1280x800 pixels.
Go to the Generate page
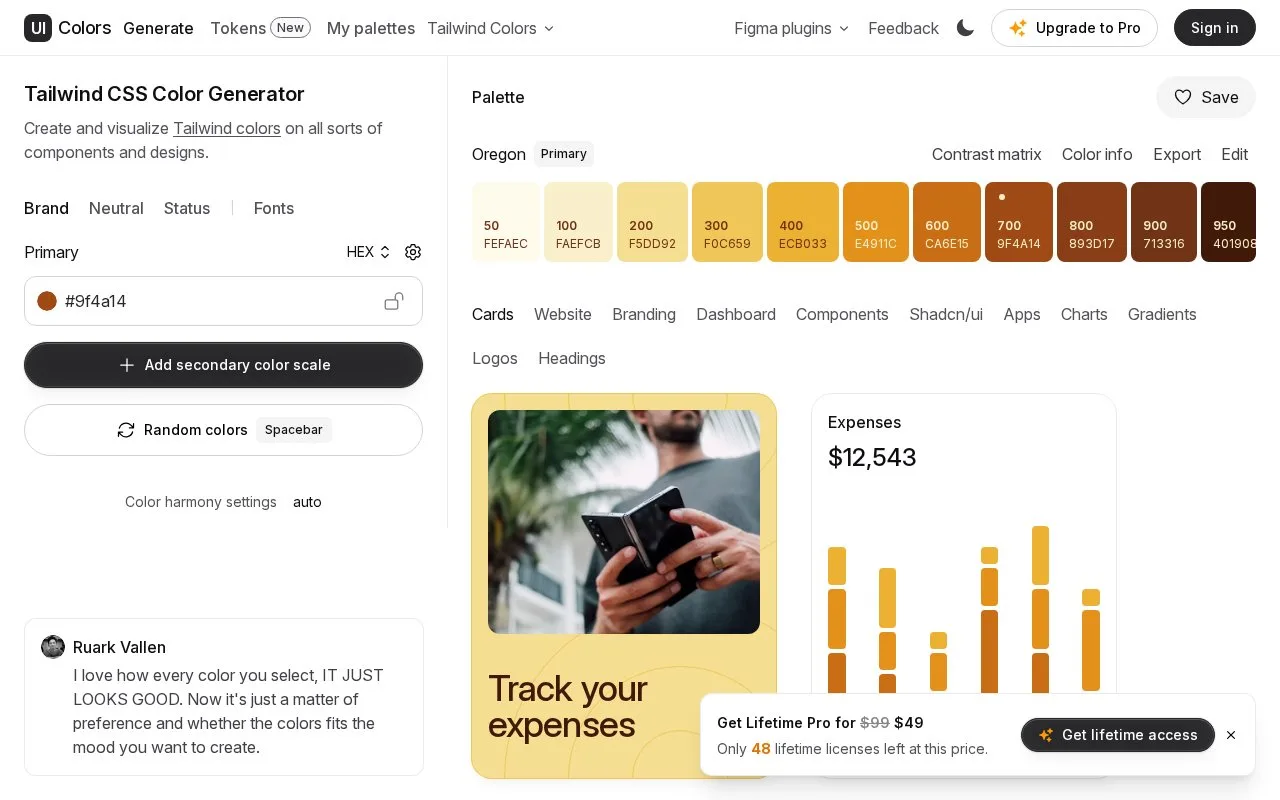click(x=158, y=28)
